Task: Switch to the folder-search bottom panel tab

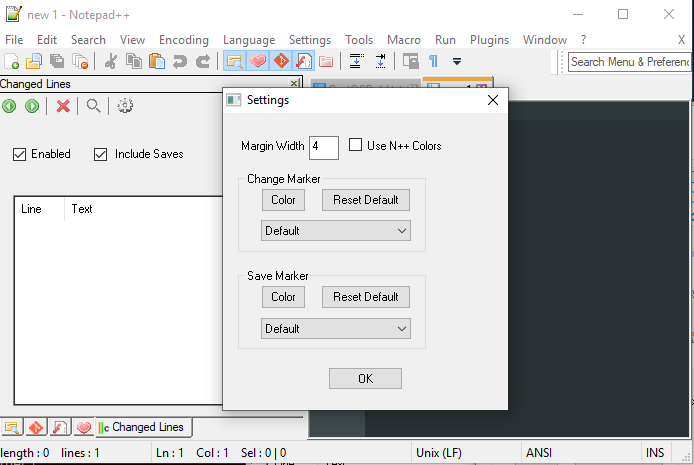Action: pos(12,427)
